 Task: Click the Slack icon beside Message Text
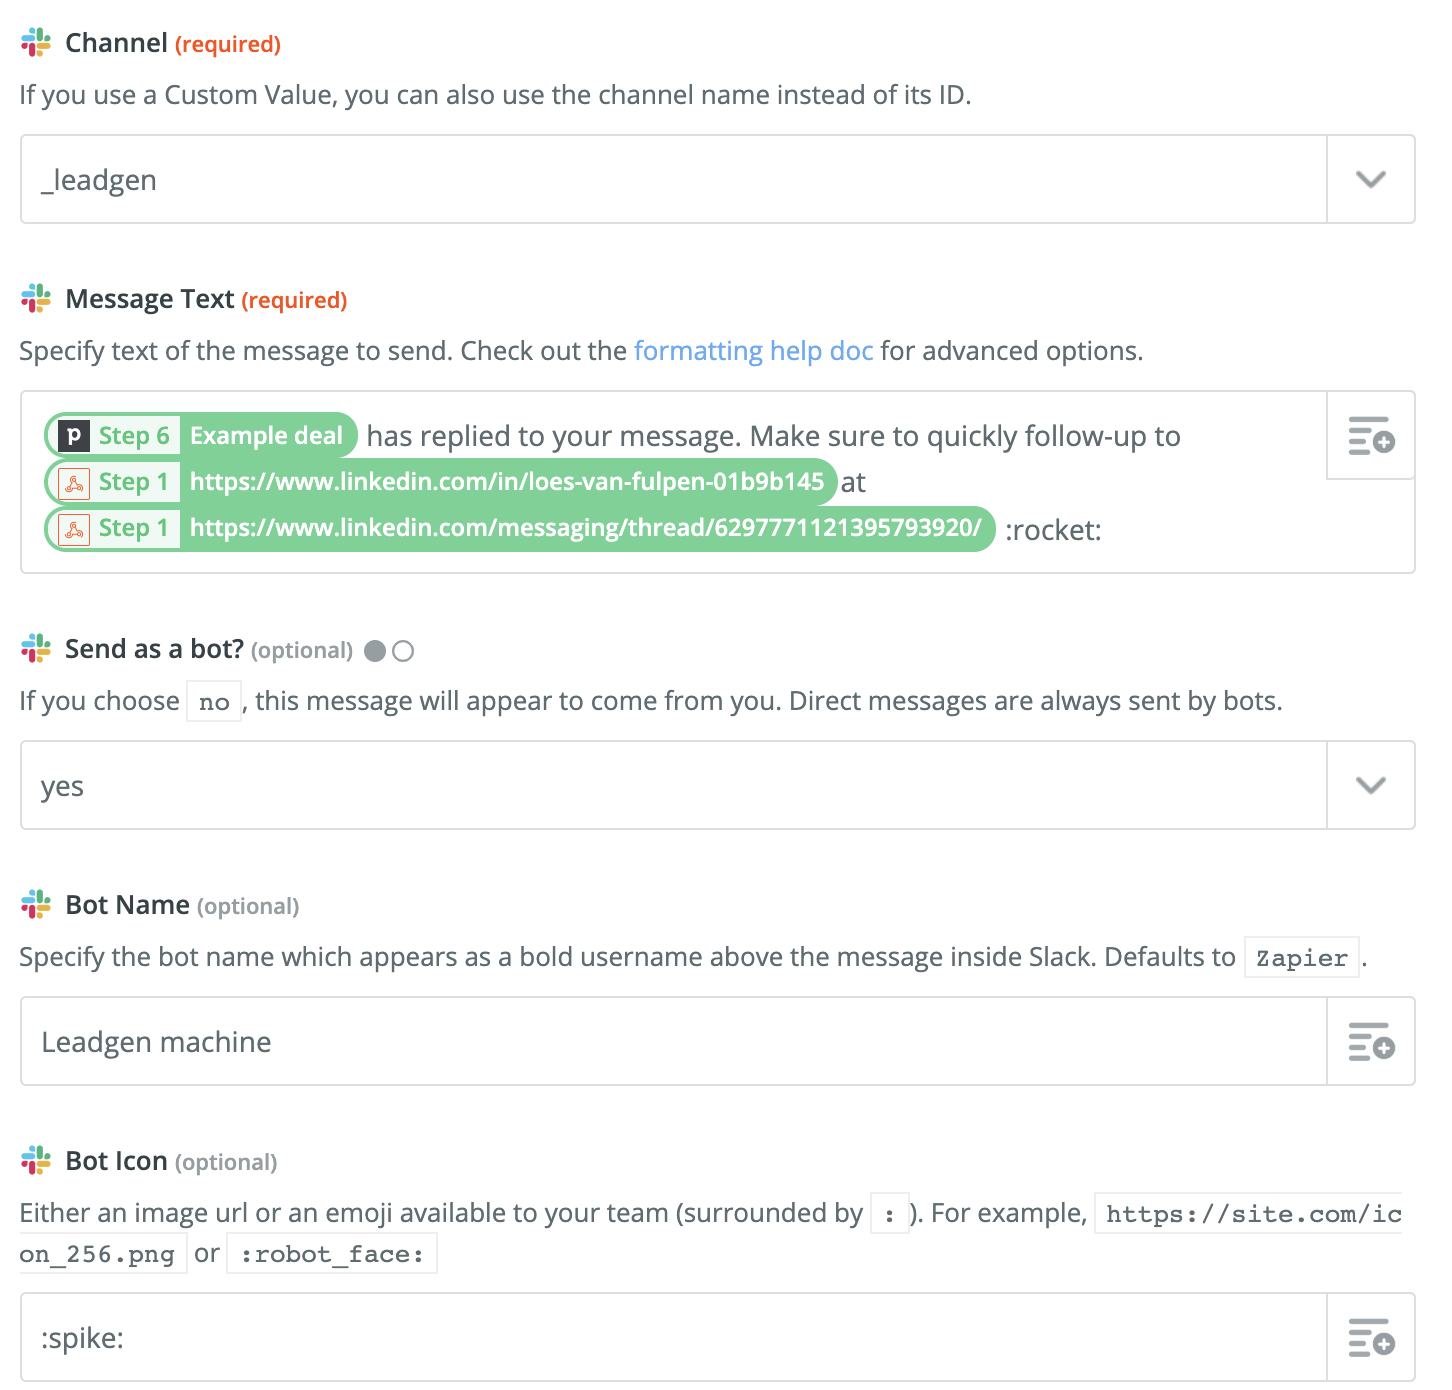tap(36, 299)
